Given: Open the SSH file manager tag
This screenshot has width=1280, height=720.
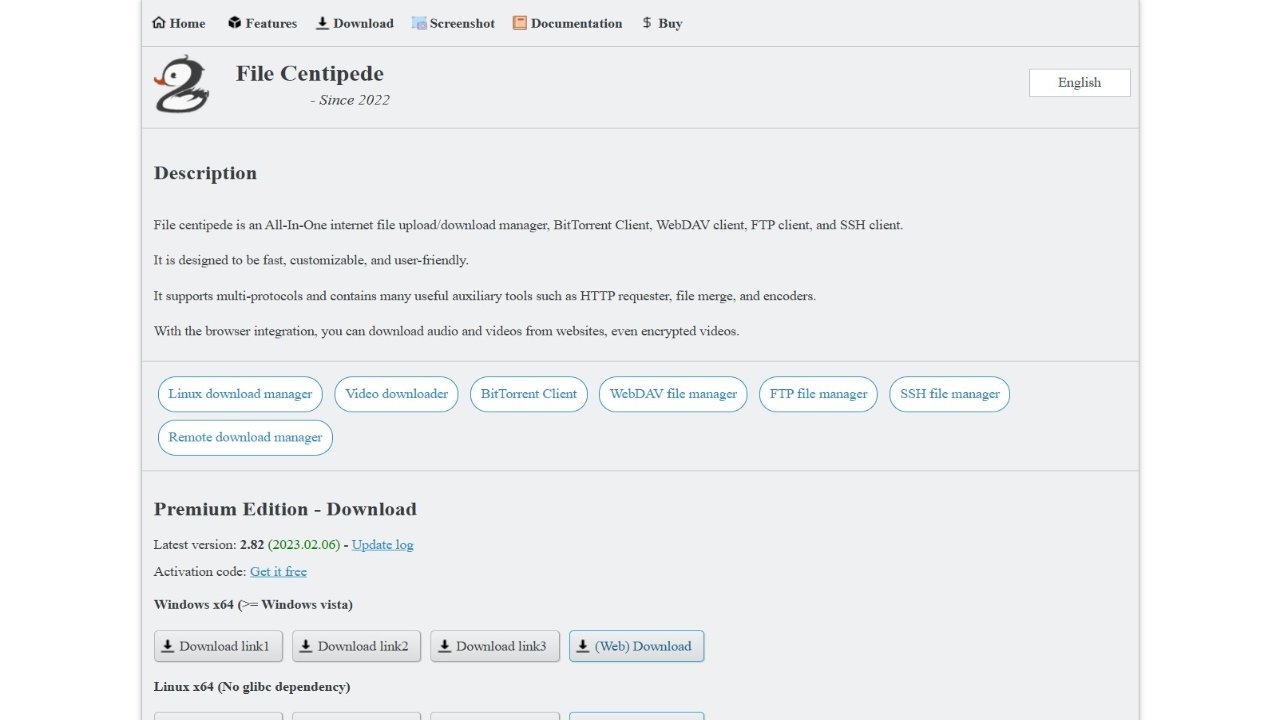Looking at the screenshot, I should coord(950,394).
